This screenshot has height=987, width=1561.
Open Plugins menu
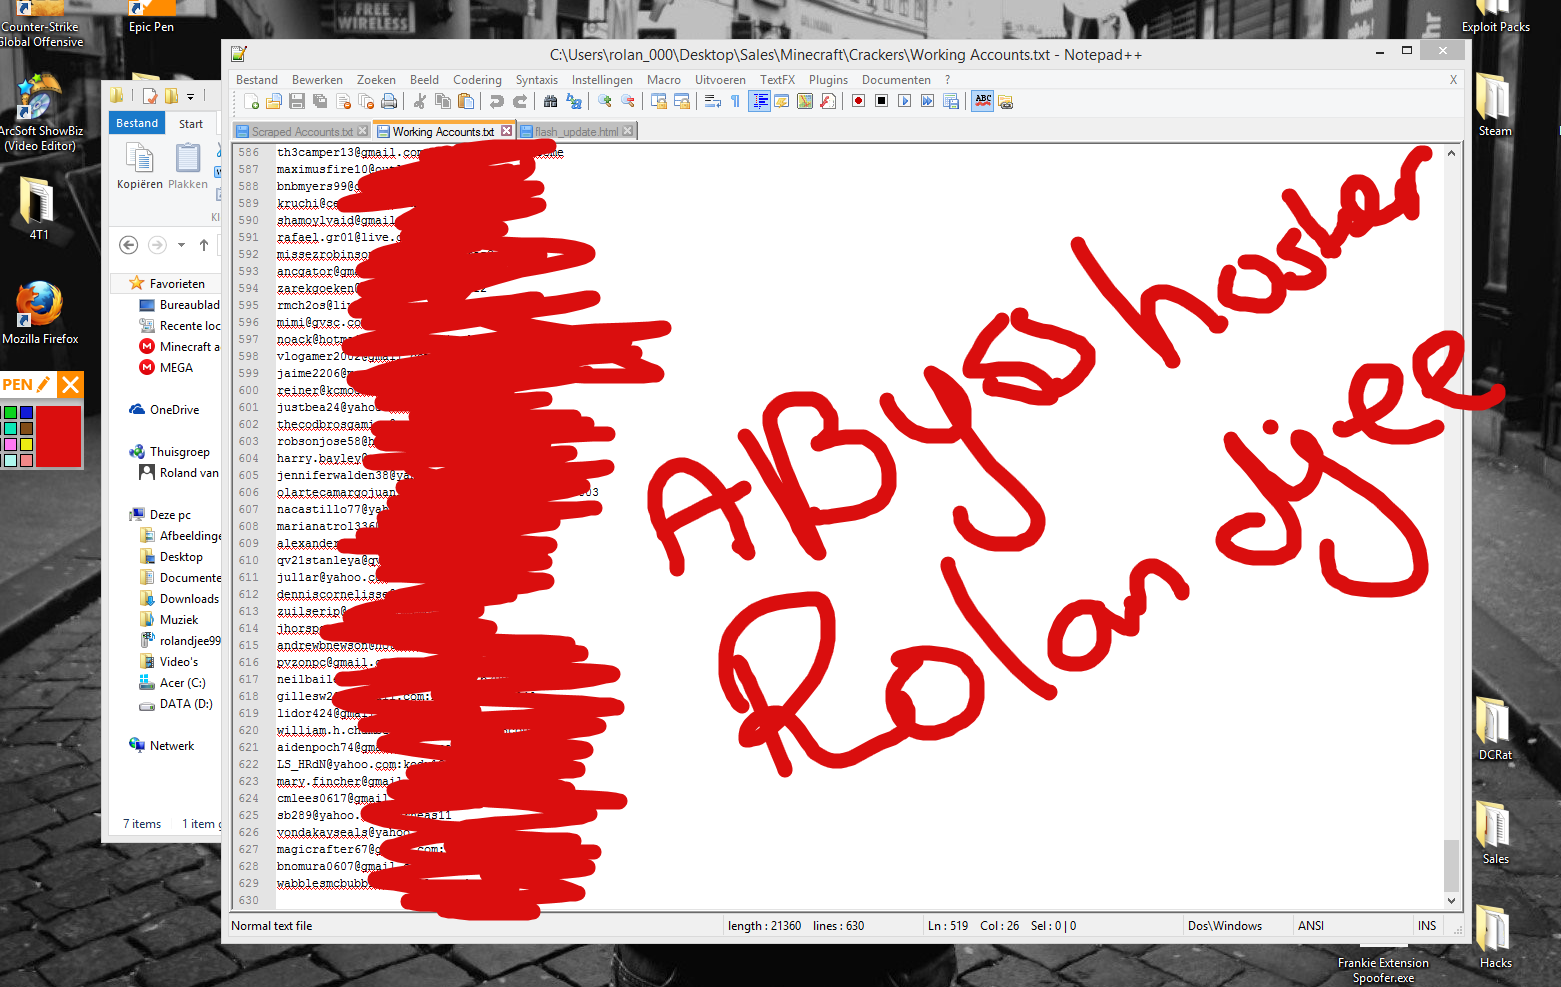(x=828, y=80)
